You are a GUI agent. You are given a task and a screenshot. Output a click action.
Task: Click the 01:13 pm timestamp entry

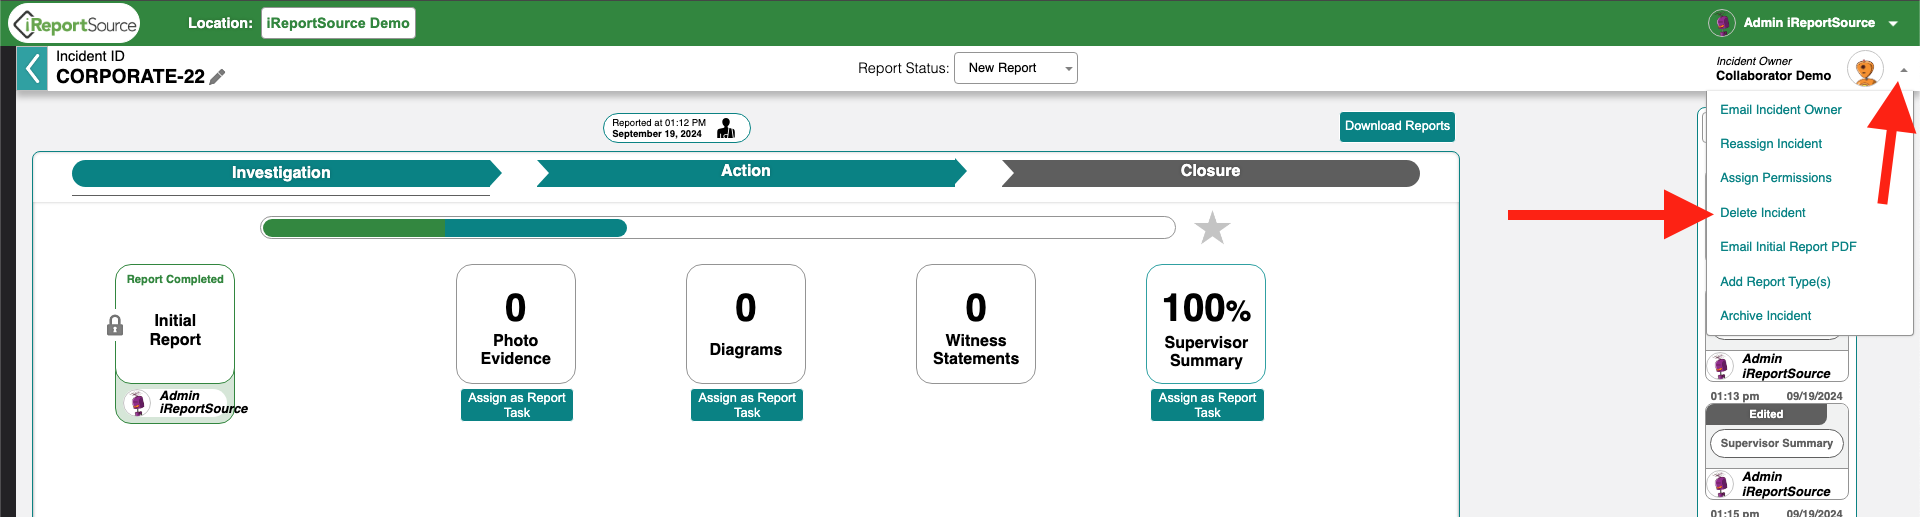[x=1734, y=397]
